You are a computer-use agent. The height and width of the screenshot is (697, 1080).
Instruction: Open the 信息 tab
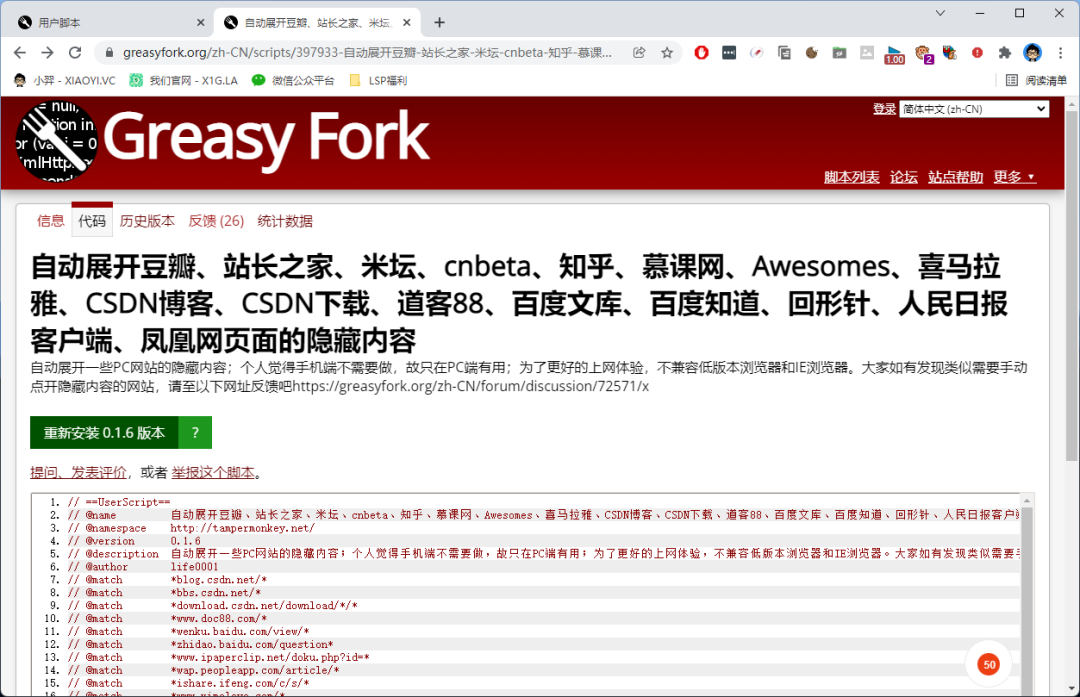pos(50,221)
